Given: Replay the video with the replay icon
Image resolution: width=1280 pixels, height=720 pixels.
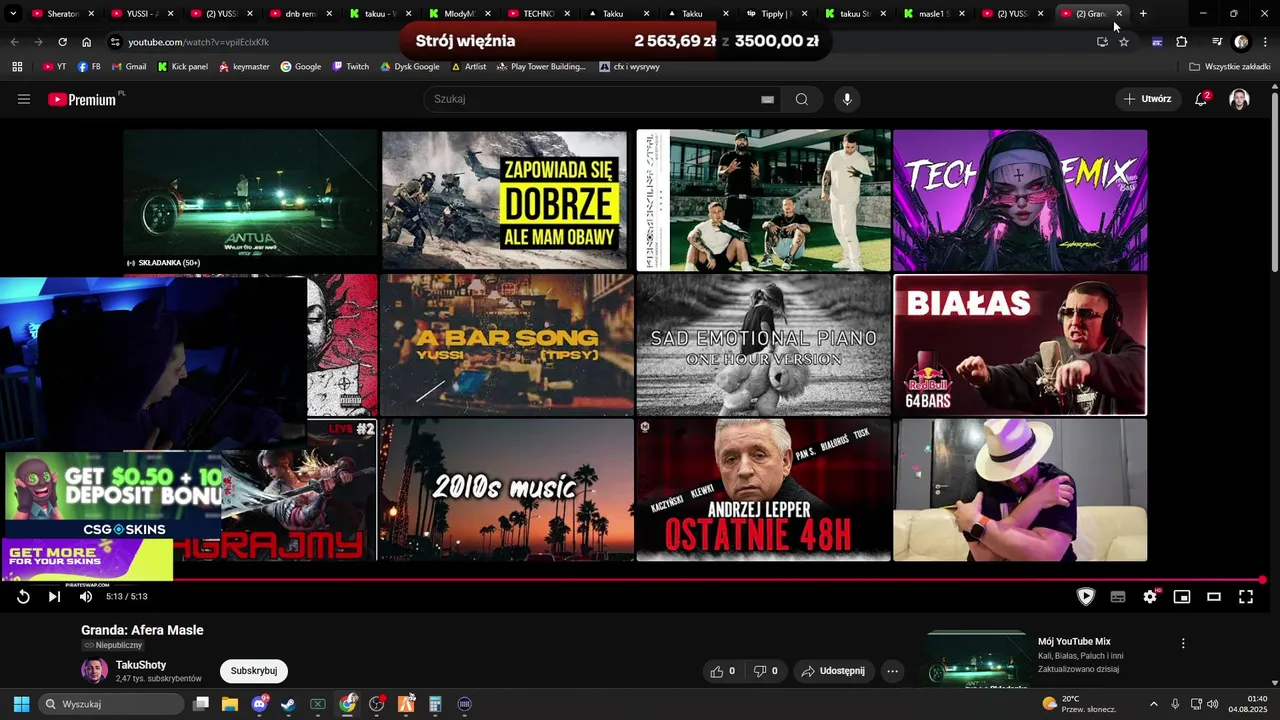Looking at the screenshot, I should click(23, 596).
